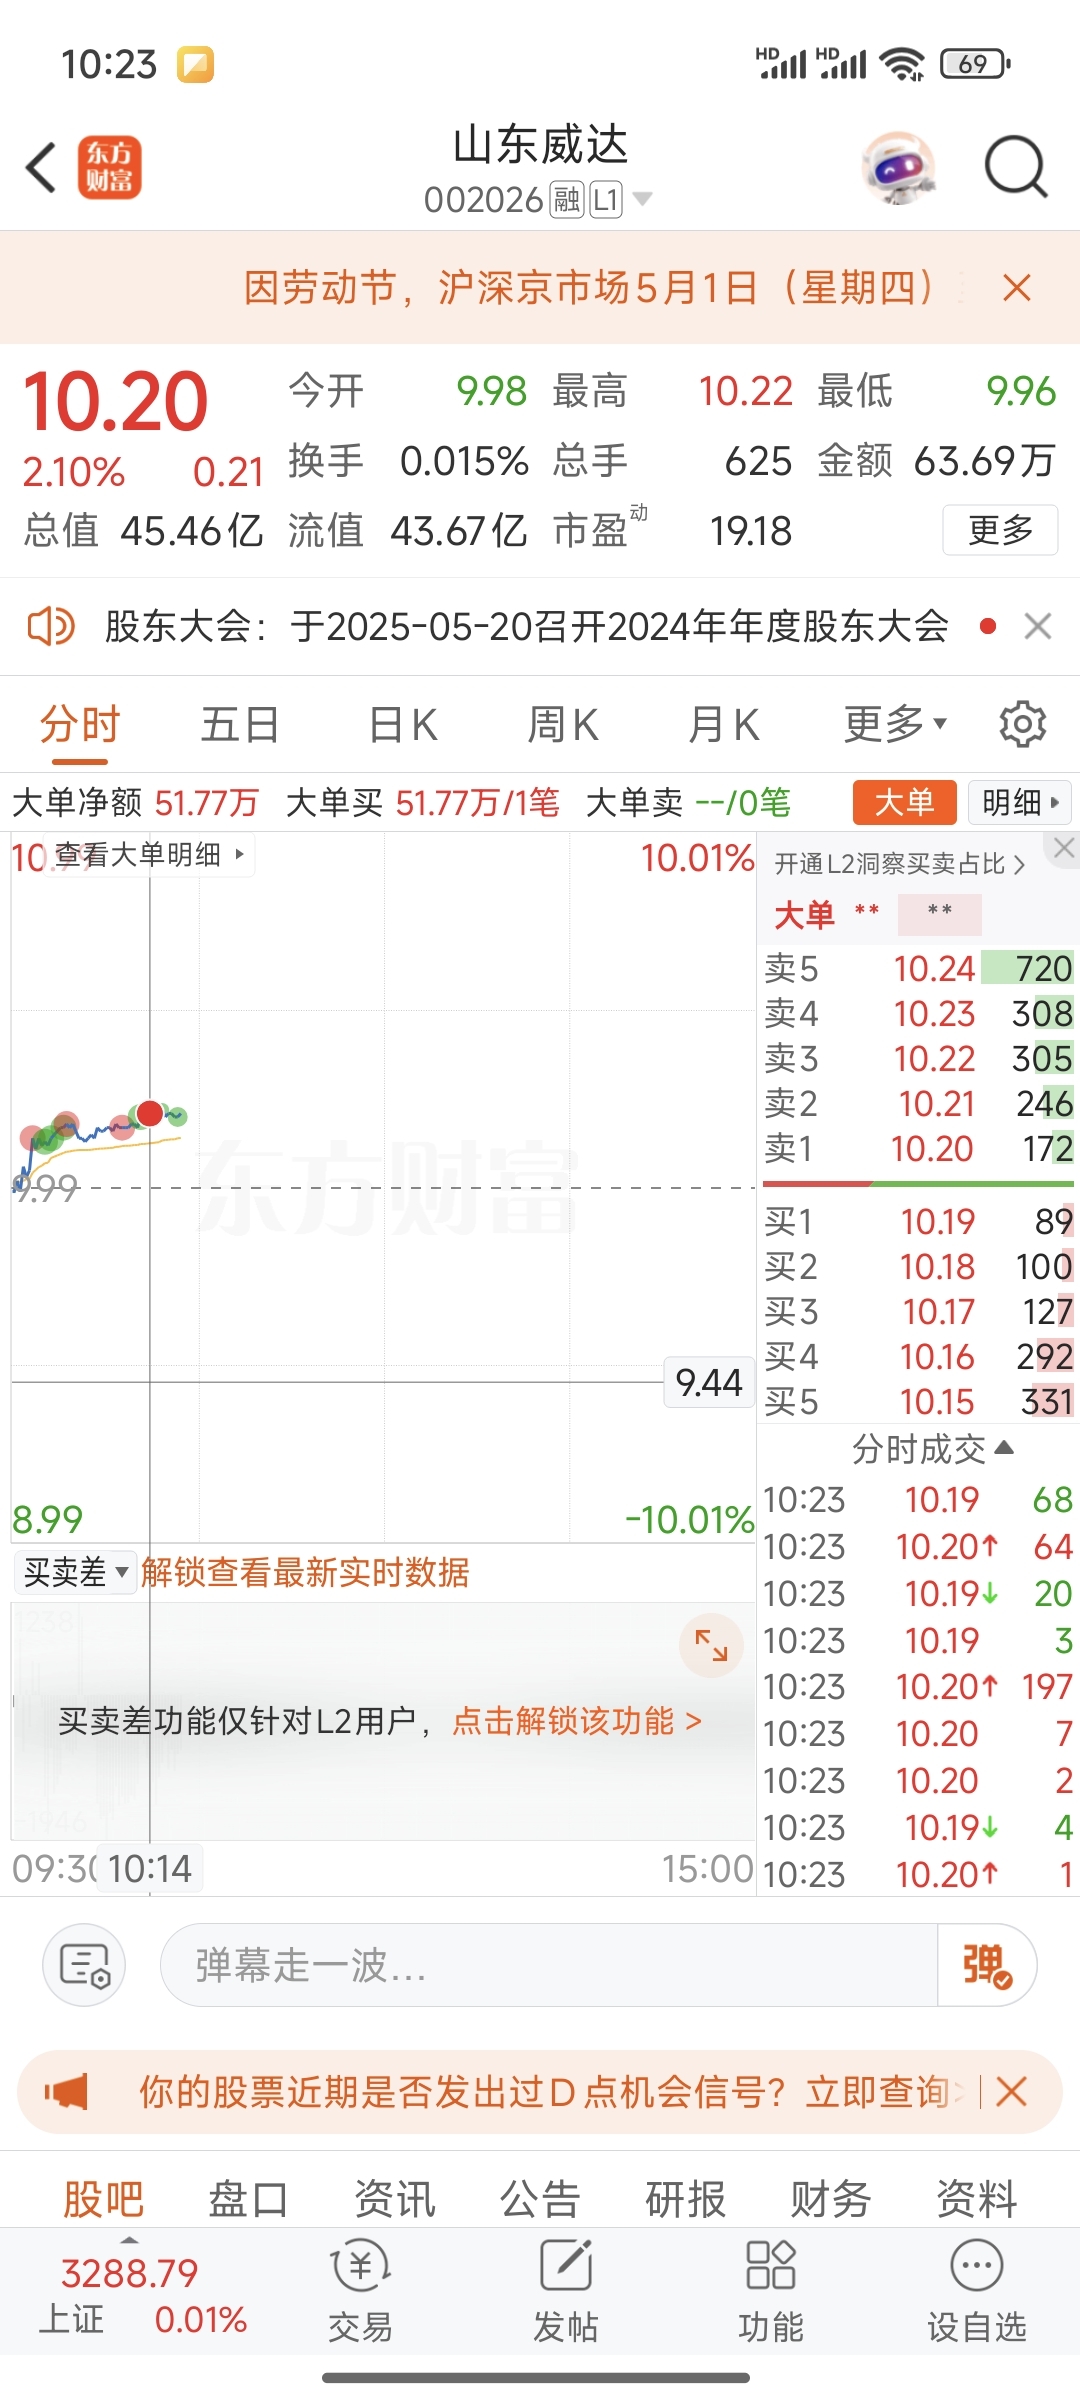Screen dimensions: 1080x2400
Task: Switch to the 日K chart tab
Action: [x=403, y=724]
